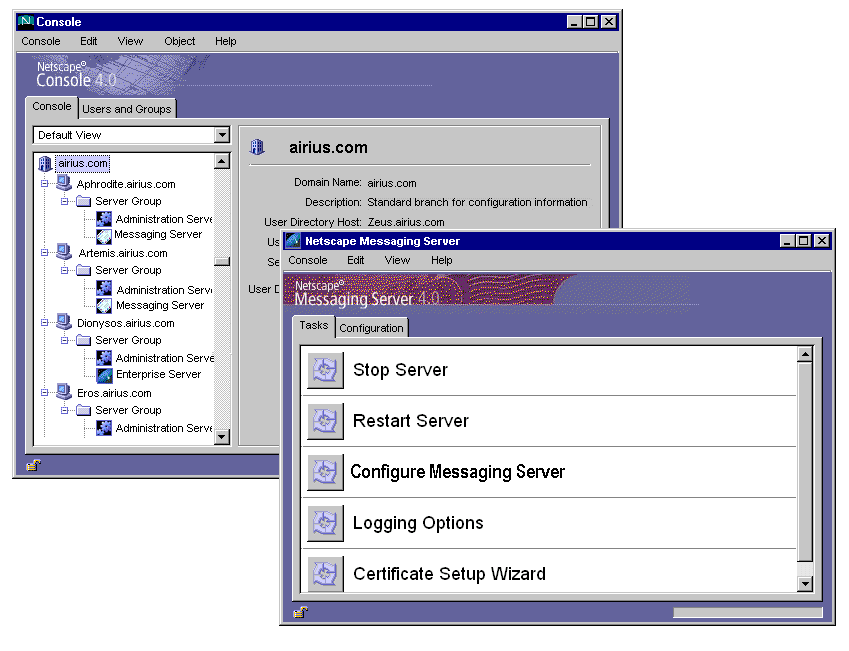Click the task list scrollbar down arrow
Image resolution: width=849 pixels, height=651 pixels.
tap(805, 584)
